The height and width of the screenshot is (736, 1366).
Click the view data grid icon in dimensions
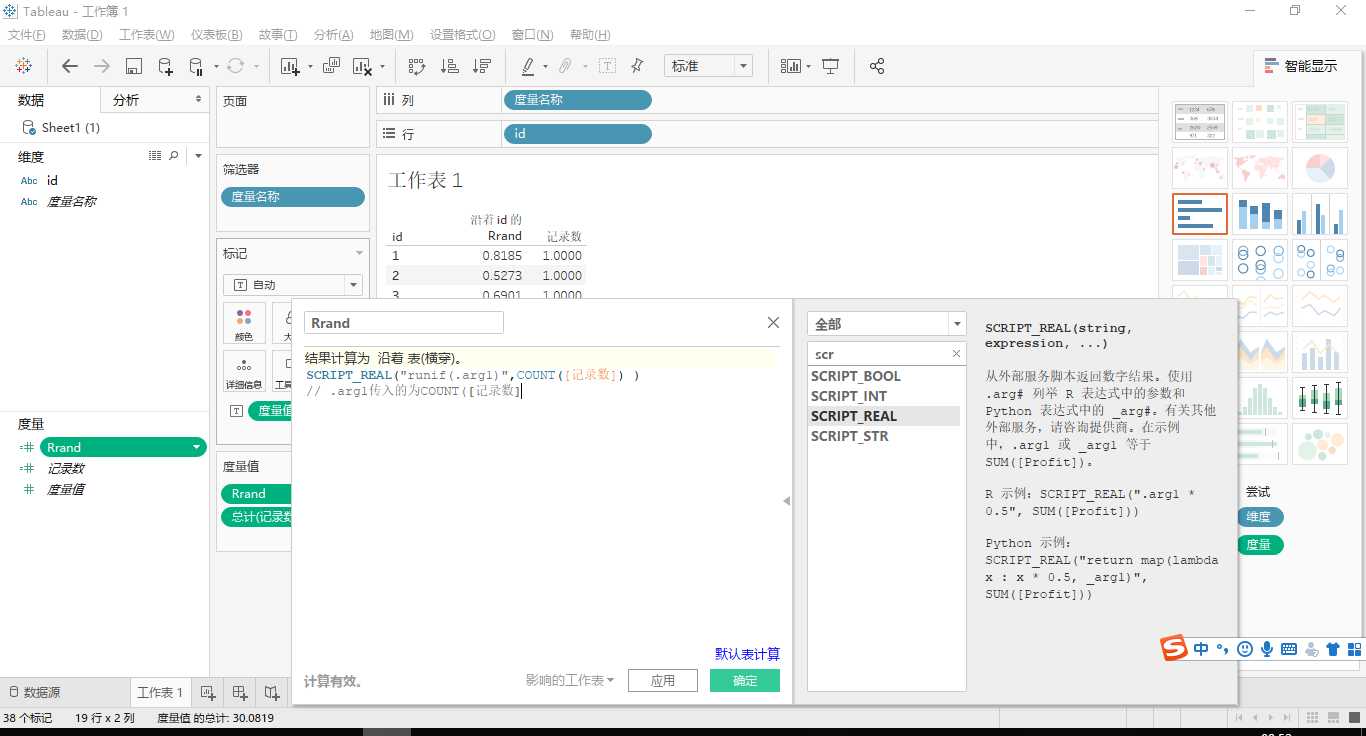(155, 156)
